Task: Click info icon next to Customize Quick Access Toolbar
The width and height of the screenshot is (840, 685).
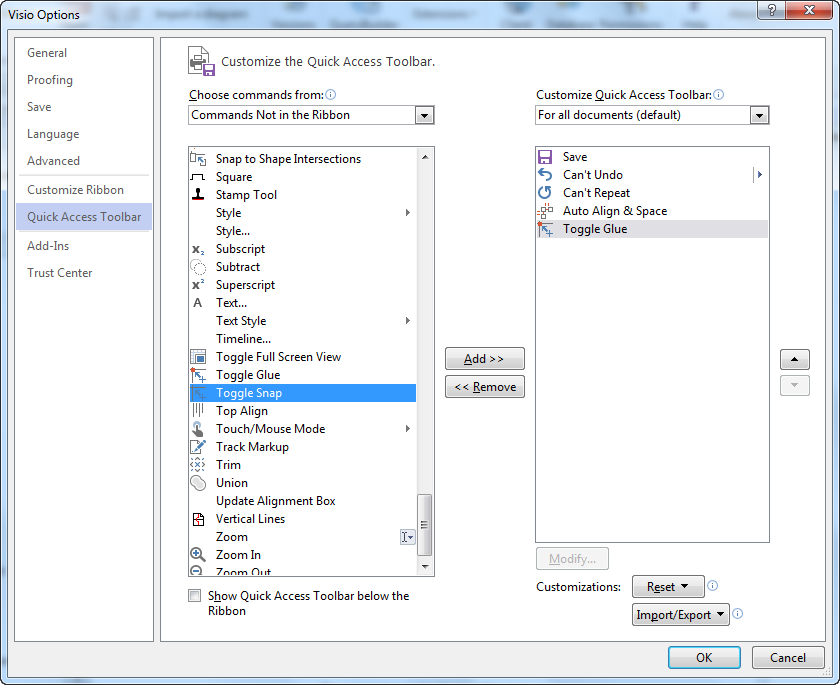Action: [718, 95]
